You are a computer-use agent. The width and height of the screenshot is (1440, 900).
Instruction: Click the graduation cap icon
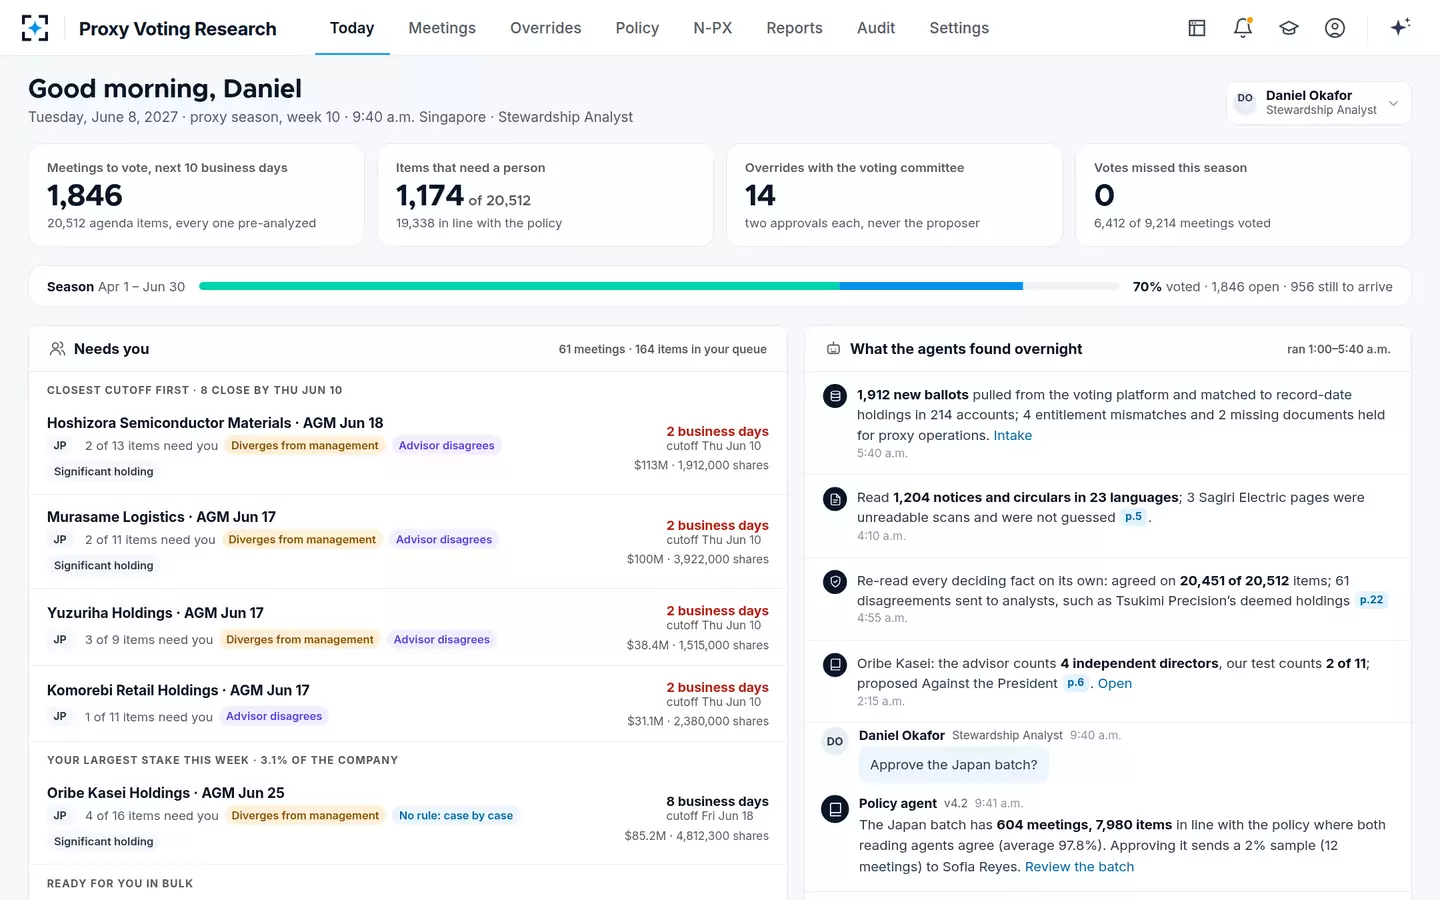pyautogui.click(x=1289, y=28)
